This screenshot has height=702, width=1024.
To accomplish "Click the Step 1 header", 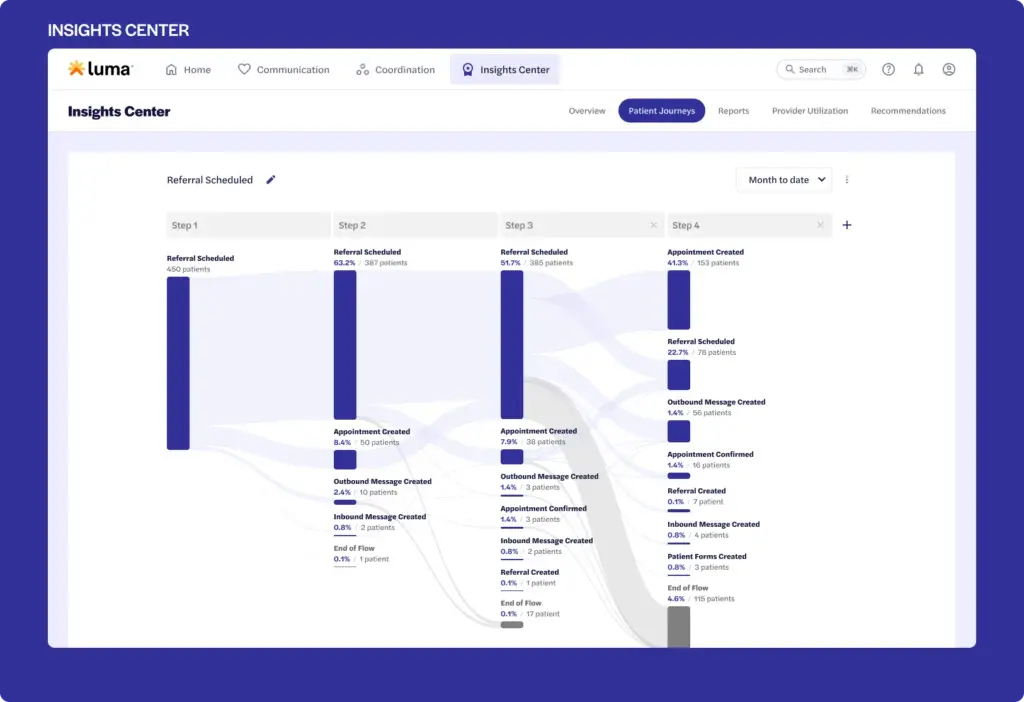I will point(248,225).
